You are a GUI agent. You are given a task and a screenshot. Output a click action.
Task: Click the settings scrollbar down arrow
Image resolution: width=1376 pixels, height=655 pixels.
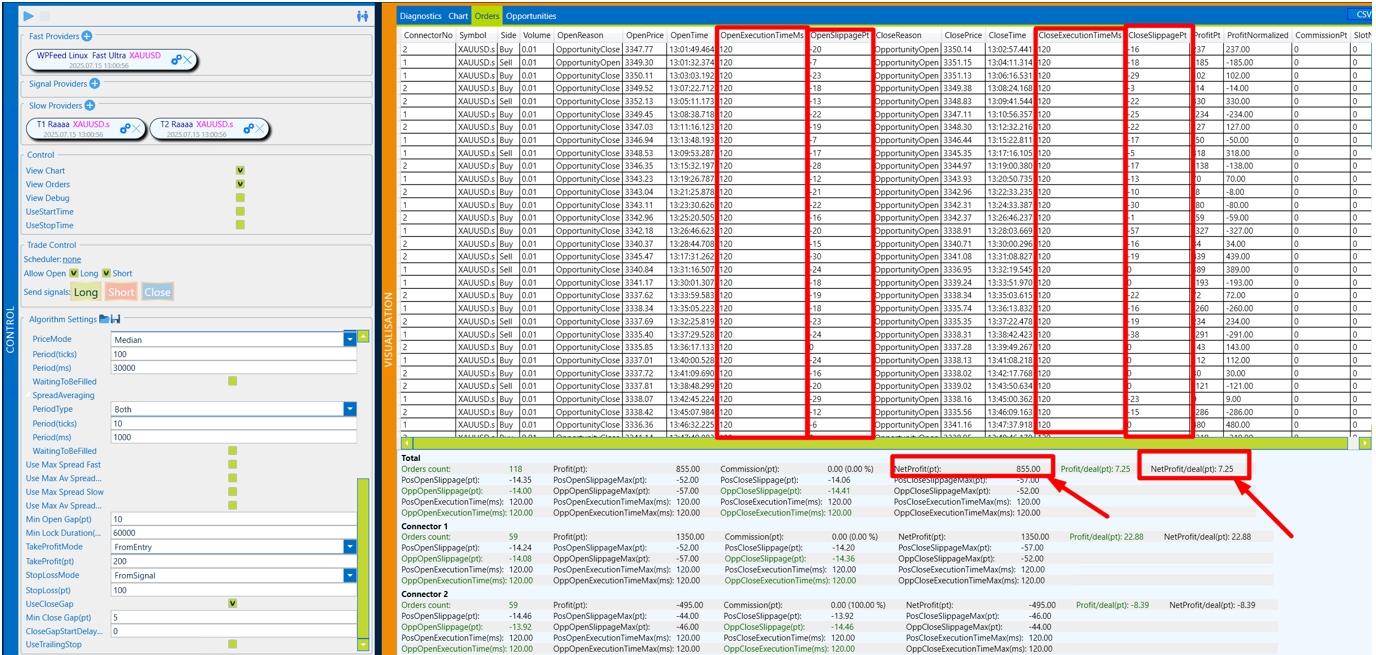pyautogui.click(x=364, y=646)
